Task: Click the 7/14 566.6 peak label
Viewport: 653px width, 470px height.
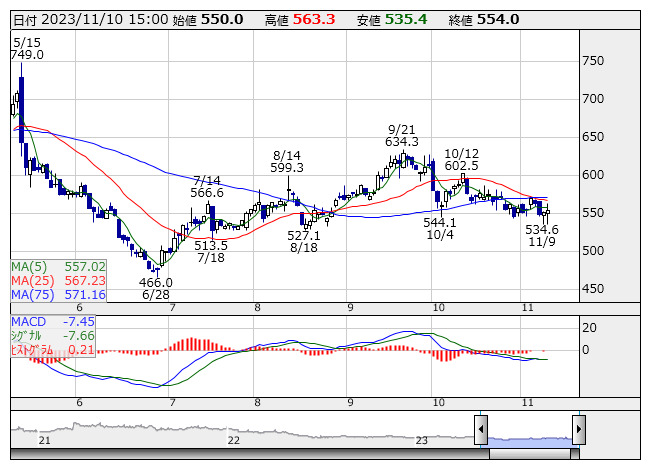Action: 207,187
